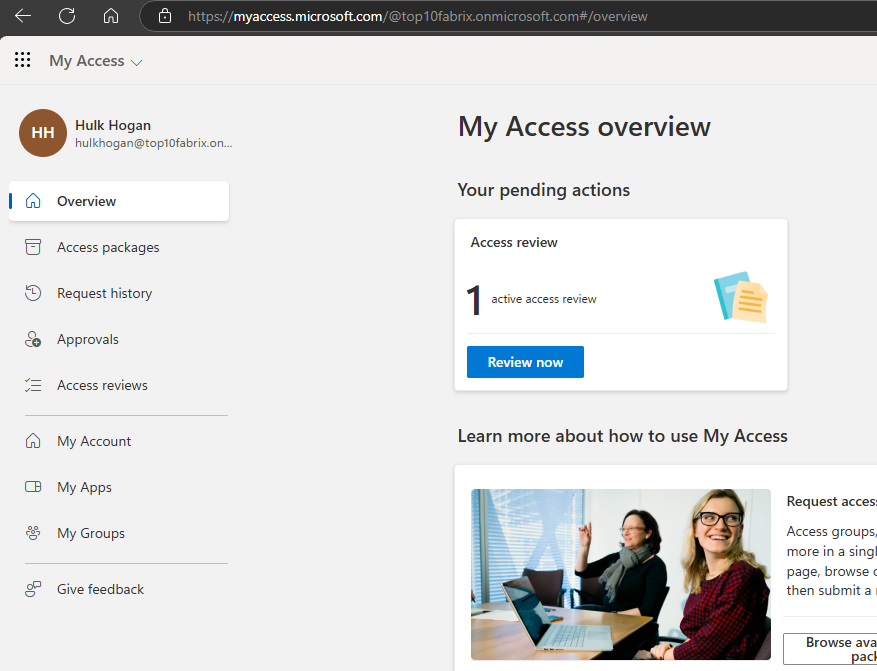This screenshot has width=877, height=671.
Task: Click the Access reviews checklist icon
Action: (33, 385)
